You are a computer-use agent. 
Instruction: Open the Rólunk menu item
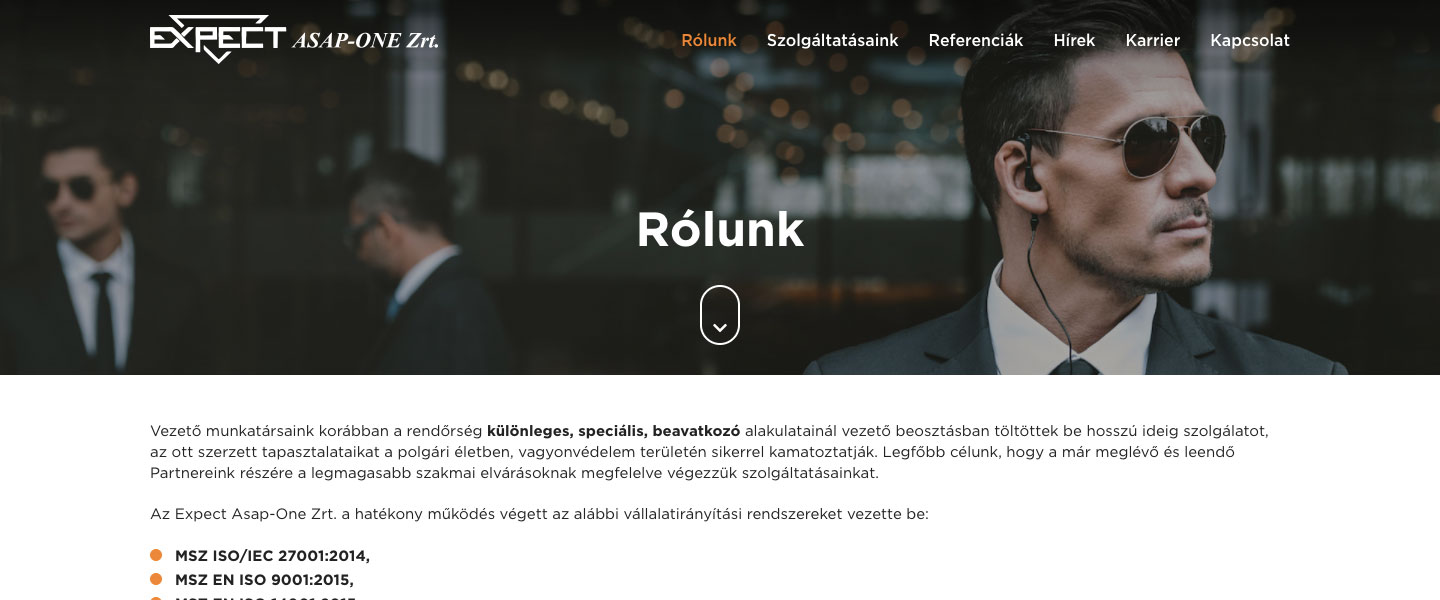pyautogui.click(x=709, y=41)
